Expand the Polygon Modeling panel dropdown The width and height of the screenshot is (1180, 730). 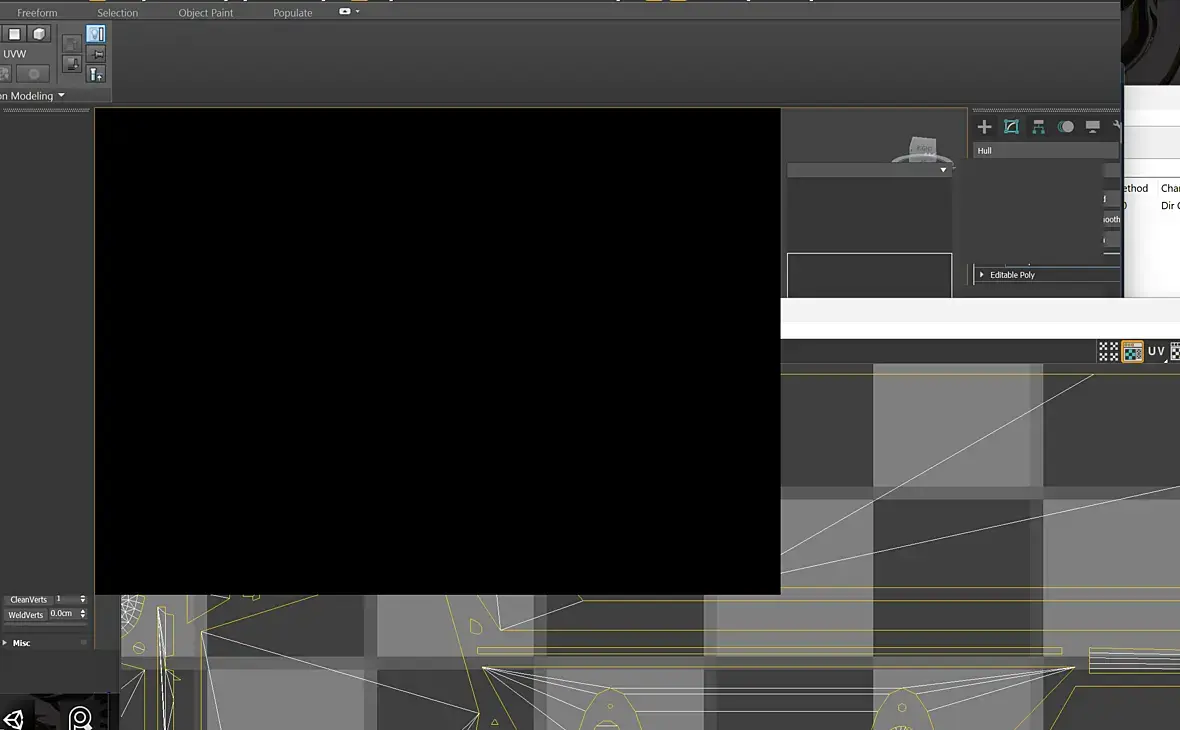tap(61, 96)
